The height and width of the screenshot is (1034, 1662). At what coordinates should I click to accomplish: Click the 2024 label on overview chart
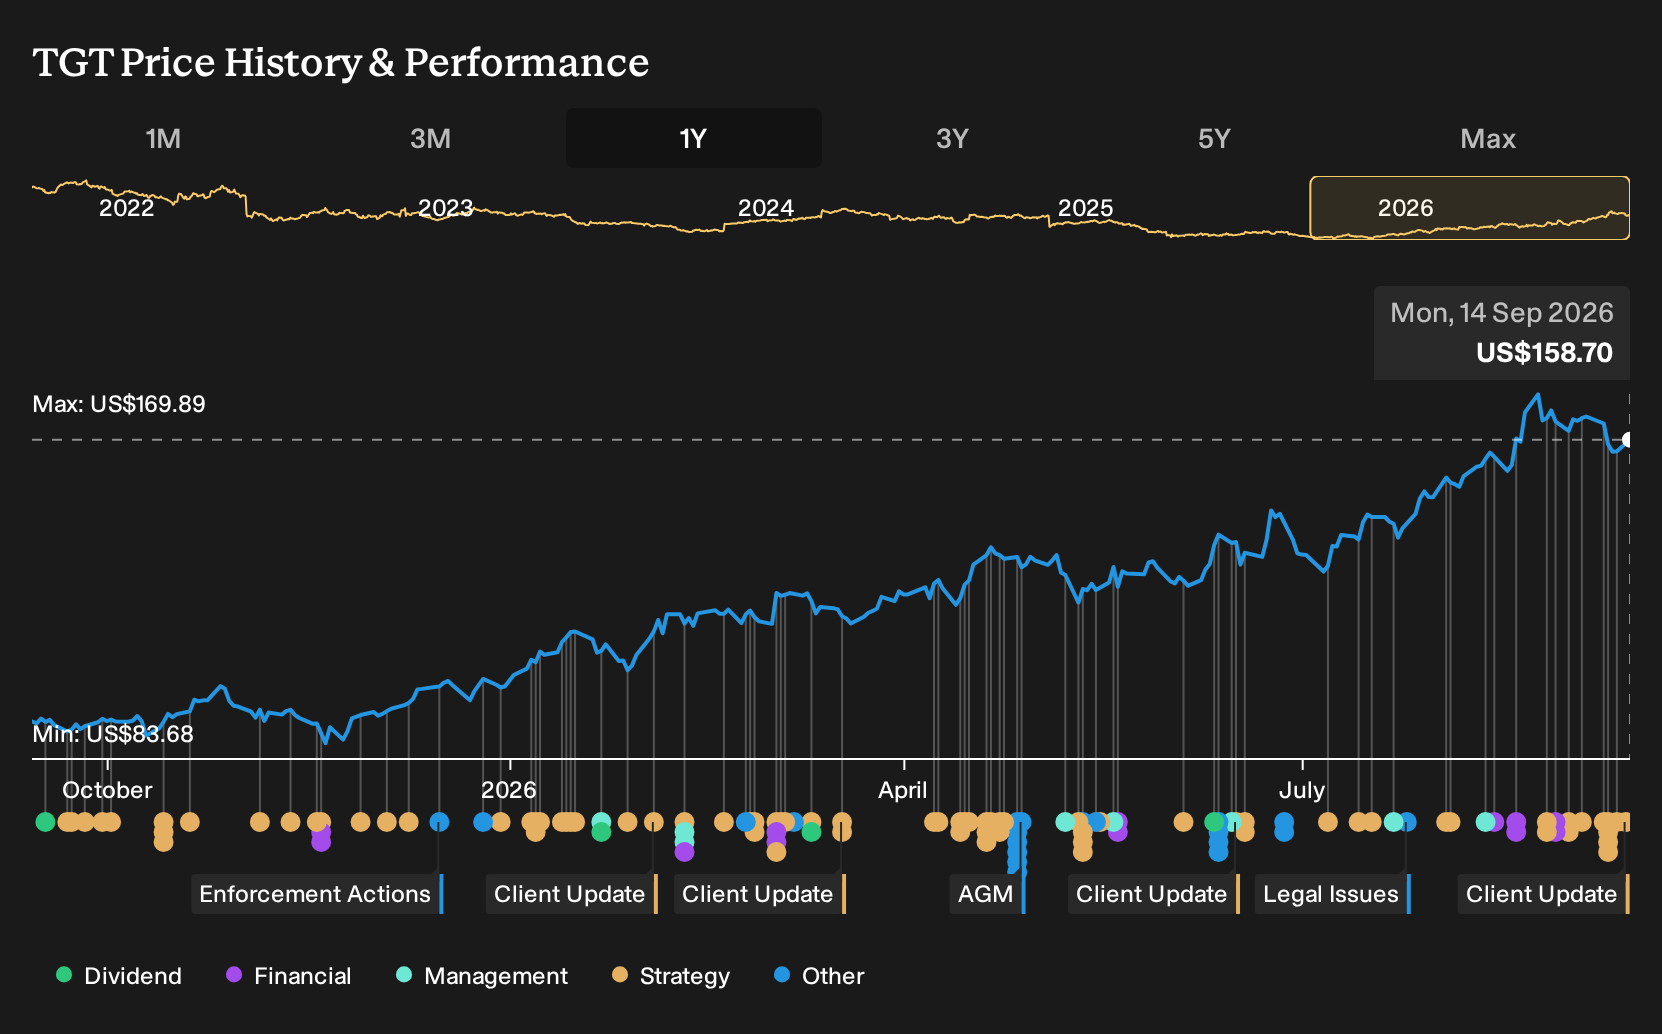pyautogui.click(x=766, y=208)
